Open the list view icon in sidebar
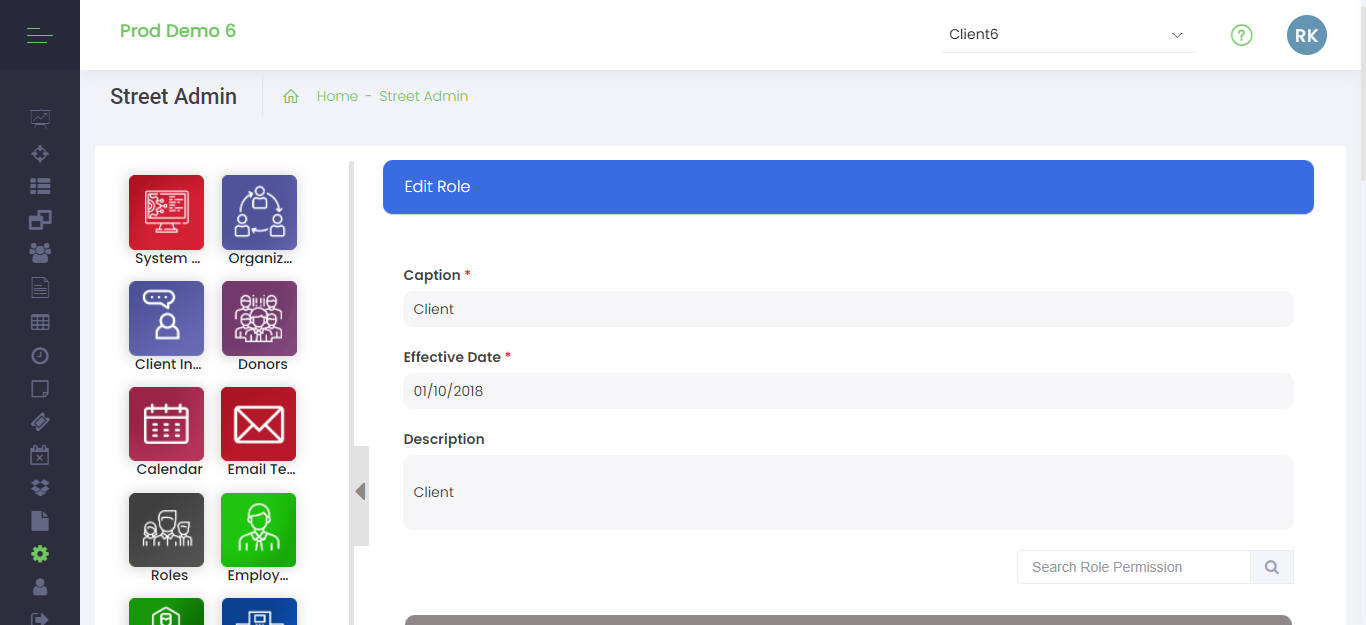 tap(40, 186)
